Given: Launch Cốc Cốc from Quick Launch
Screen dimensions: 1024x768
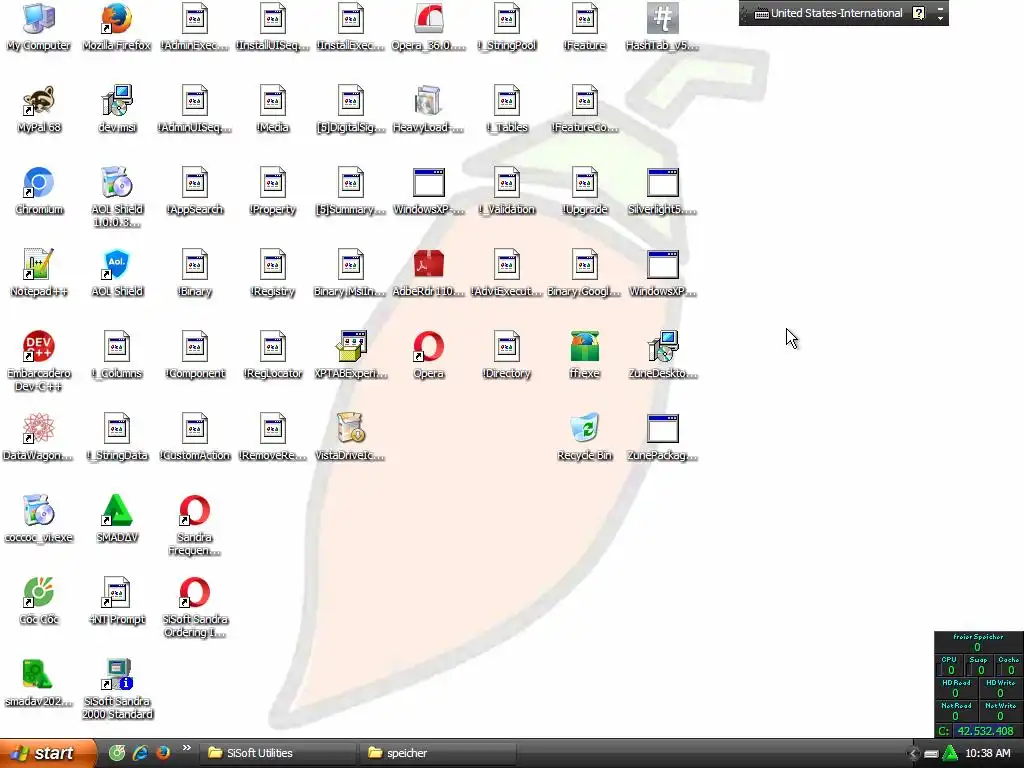Looking at the screenshot, I should tap(117, 753).
